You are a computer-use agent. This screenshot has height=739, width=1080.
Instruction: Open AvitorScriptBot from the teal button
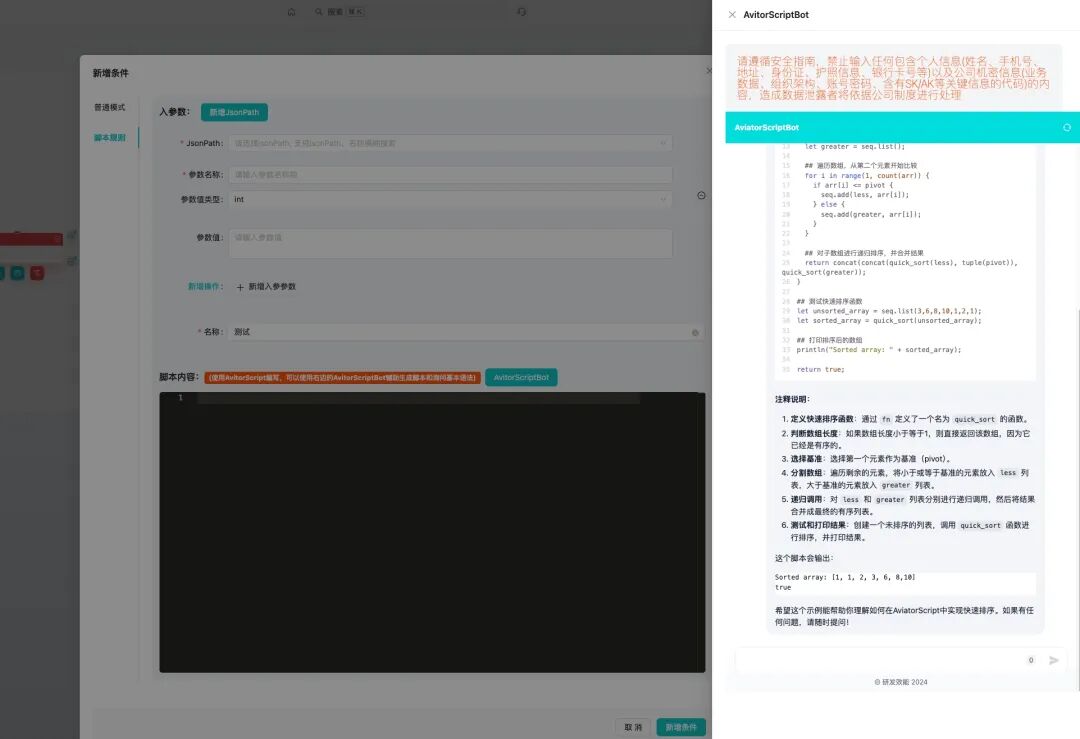pos(521,377)
